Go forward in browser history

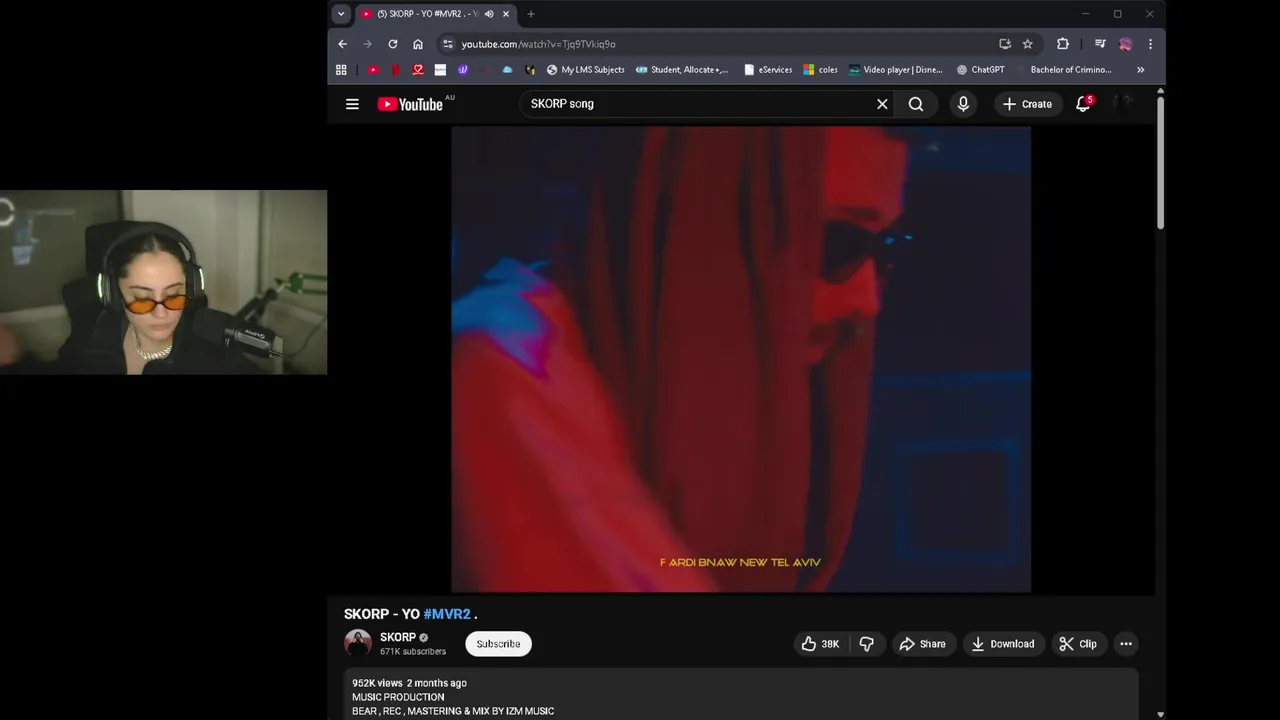tap(367, 44)
